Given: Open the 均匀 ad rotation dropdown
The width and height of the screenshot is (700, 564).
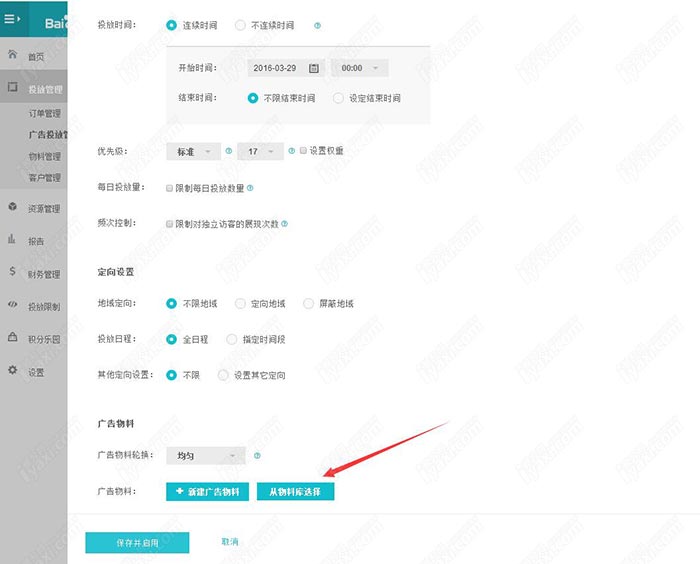Looking at the screenshot, I should point(205,455).
